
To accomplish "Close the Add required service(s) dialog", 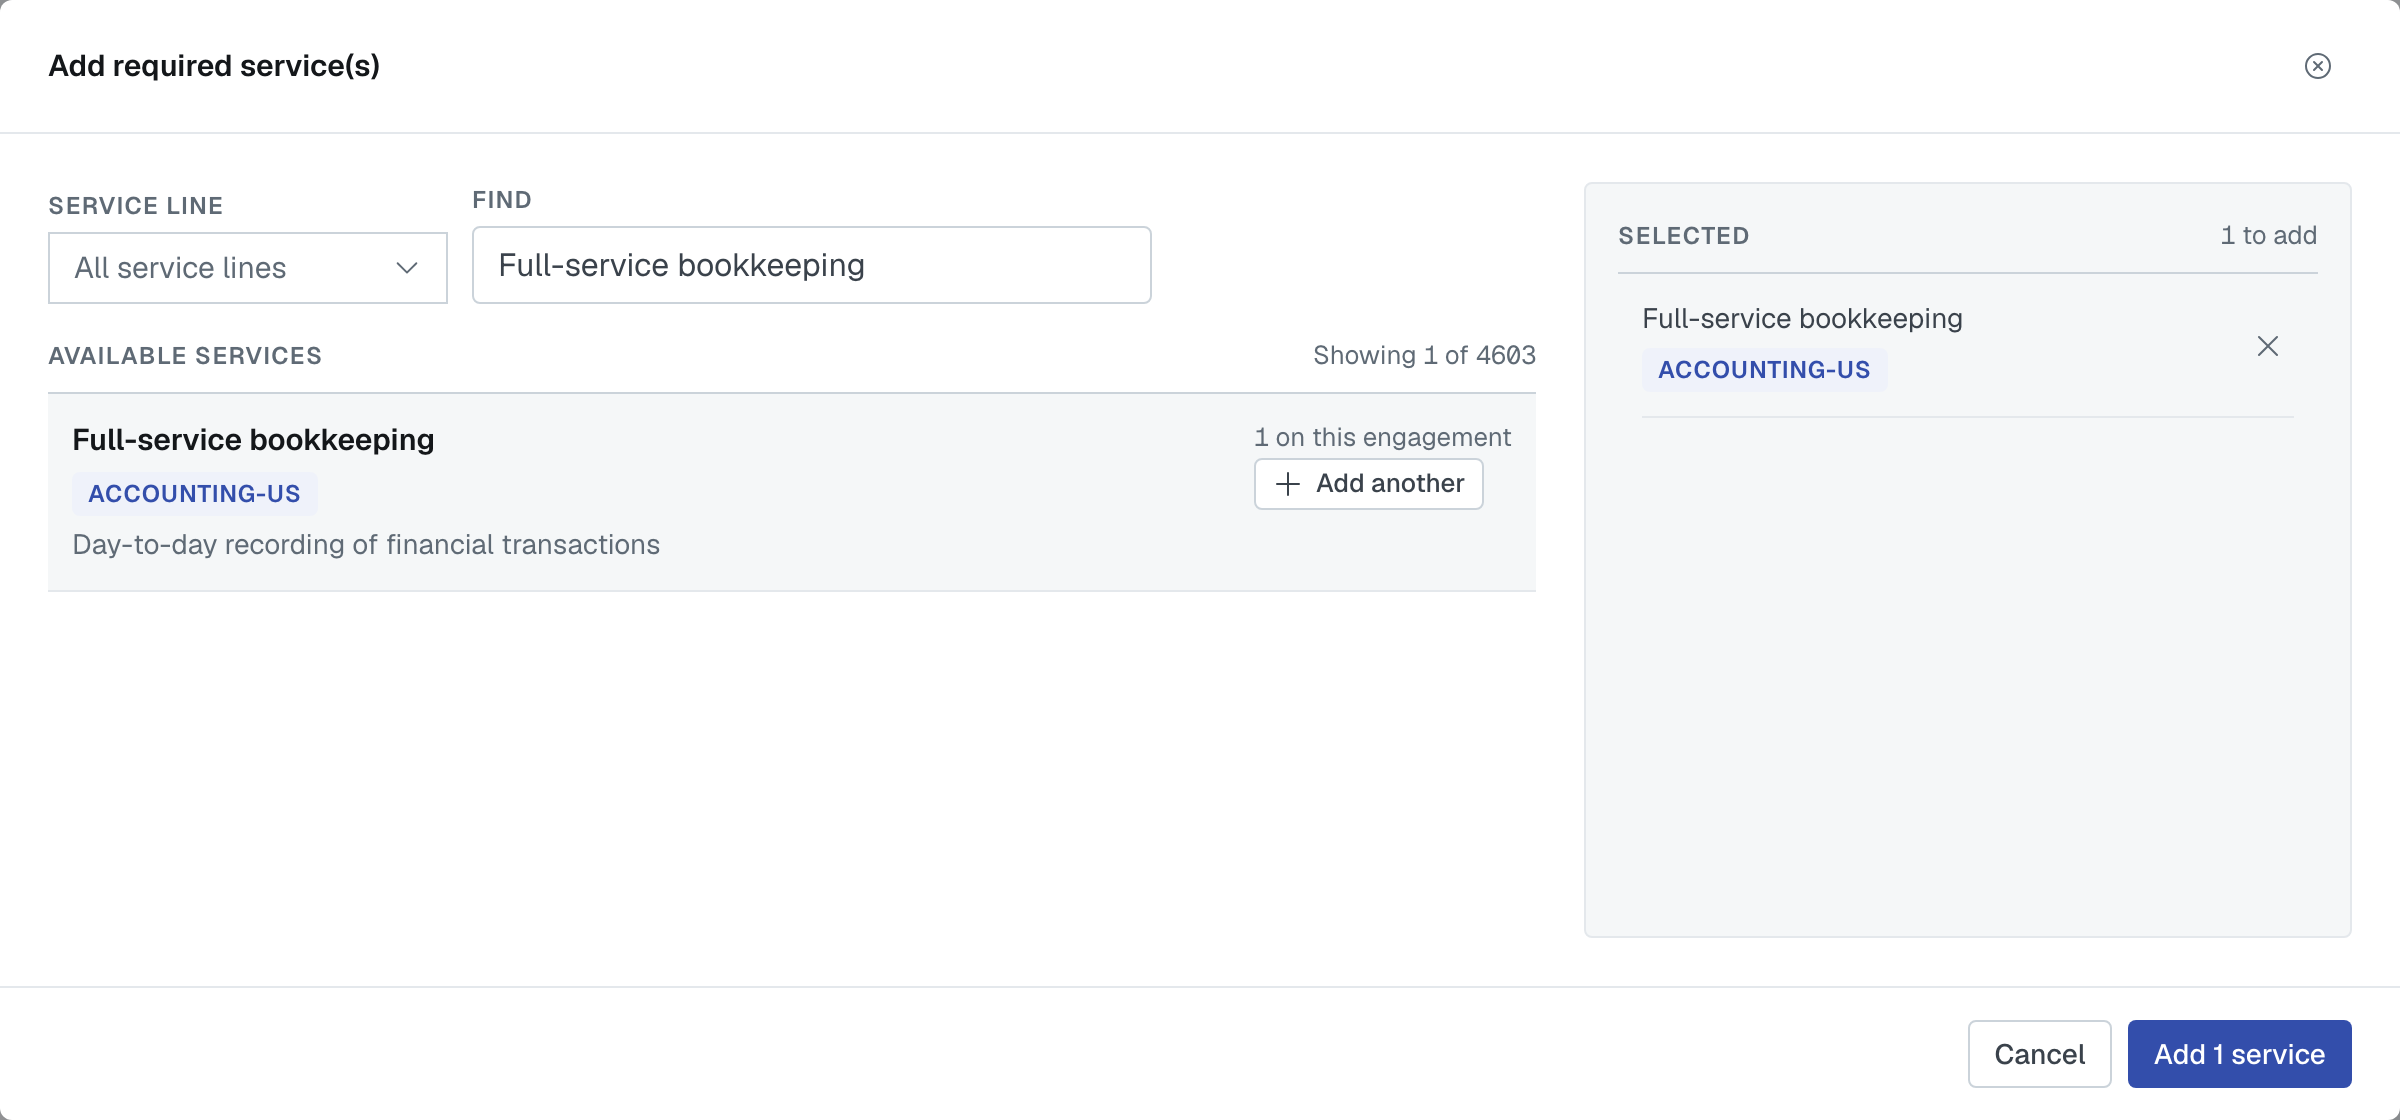I will click(x=2317, y=66).
